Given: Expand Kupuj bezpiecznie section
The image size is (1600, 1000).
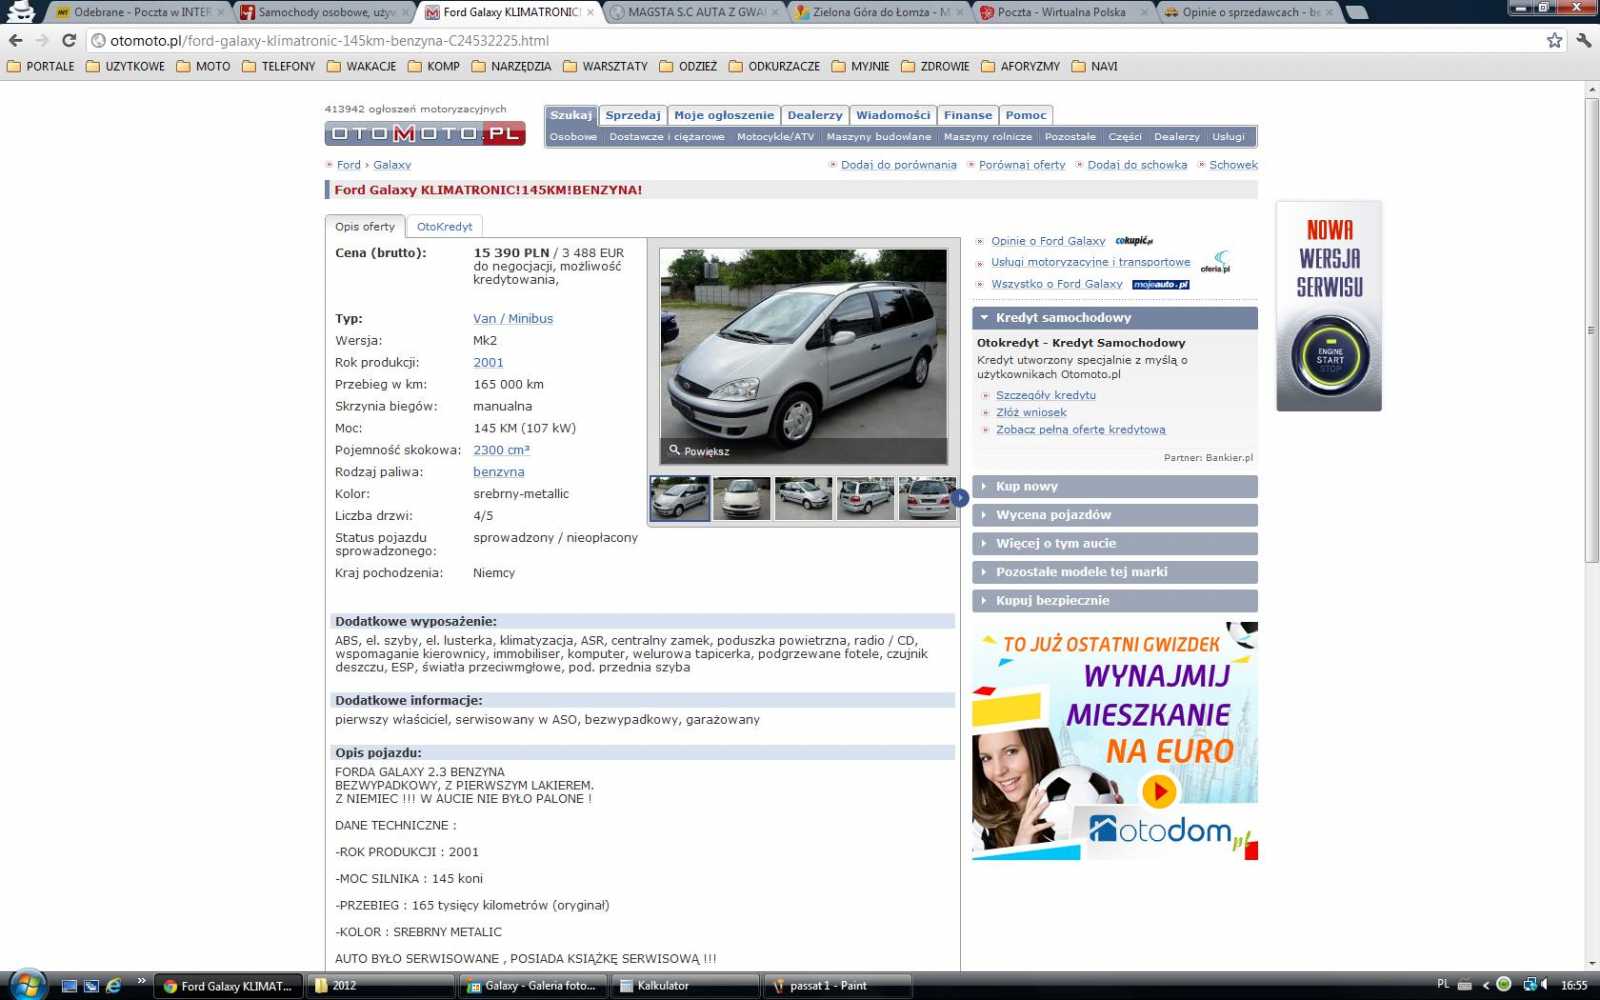Looking at the screenshot, I should tap(1114, 600).
